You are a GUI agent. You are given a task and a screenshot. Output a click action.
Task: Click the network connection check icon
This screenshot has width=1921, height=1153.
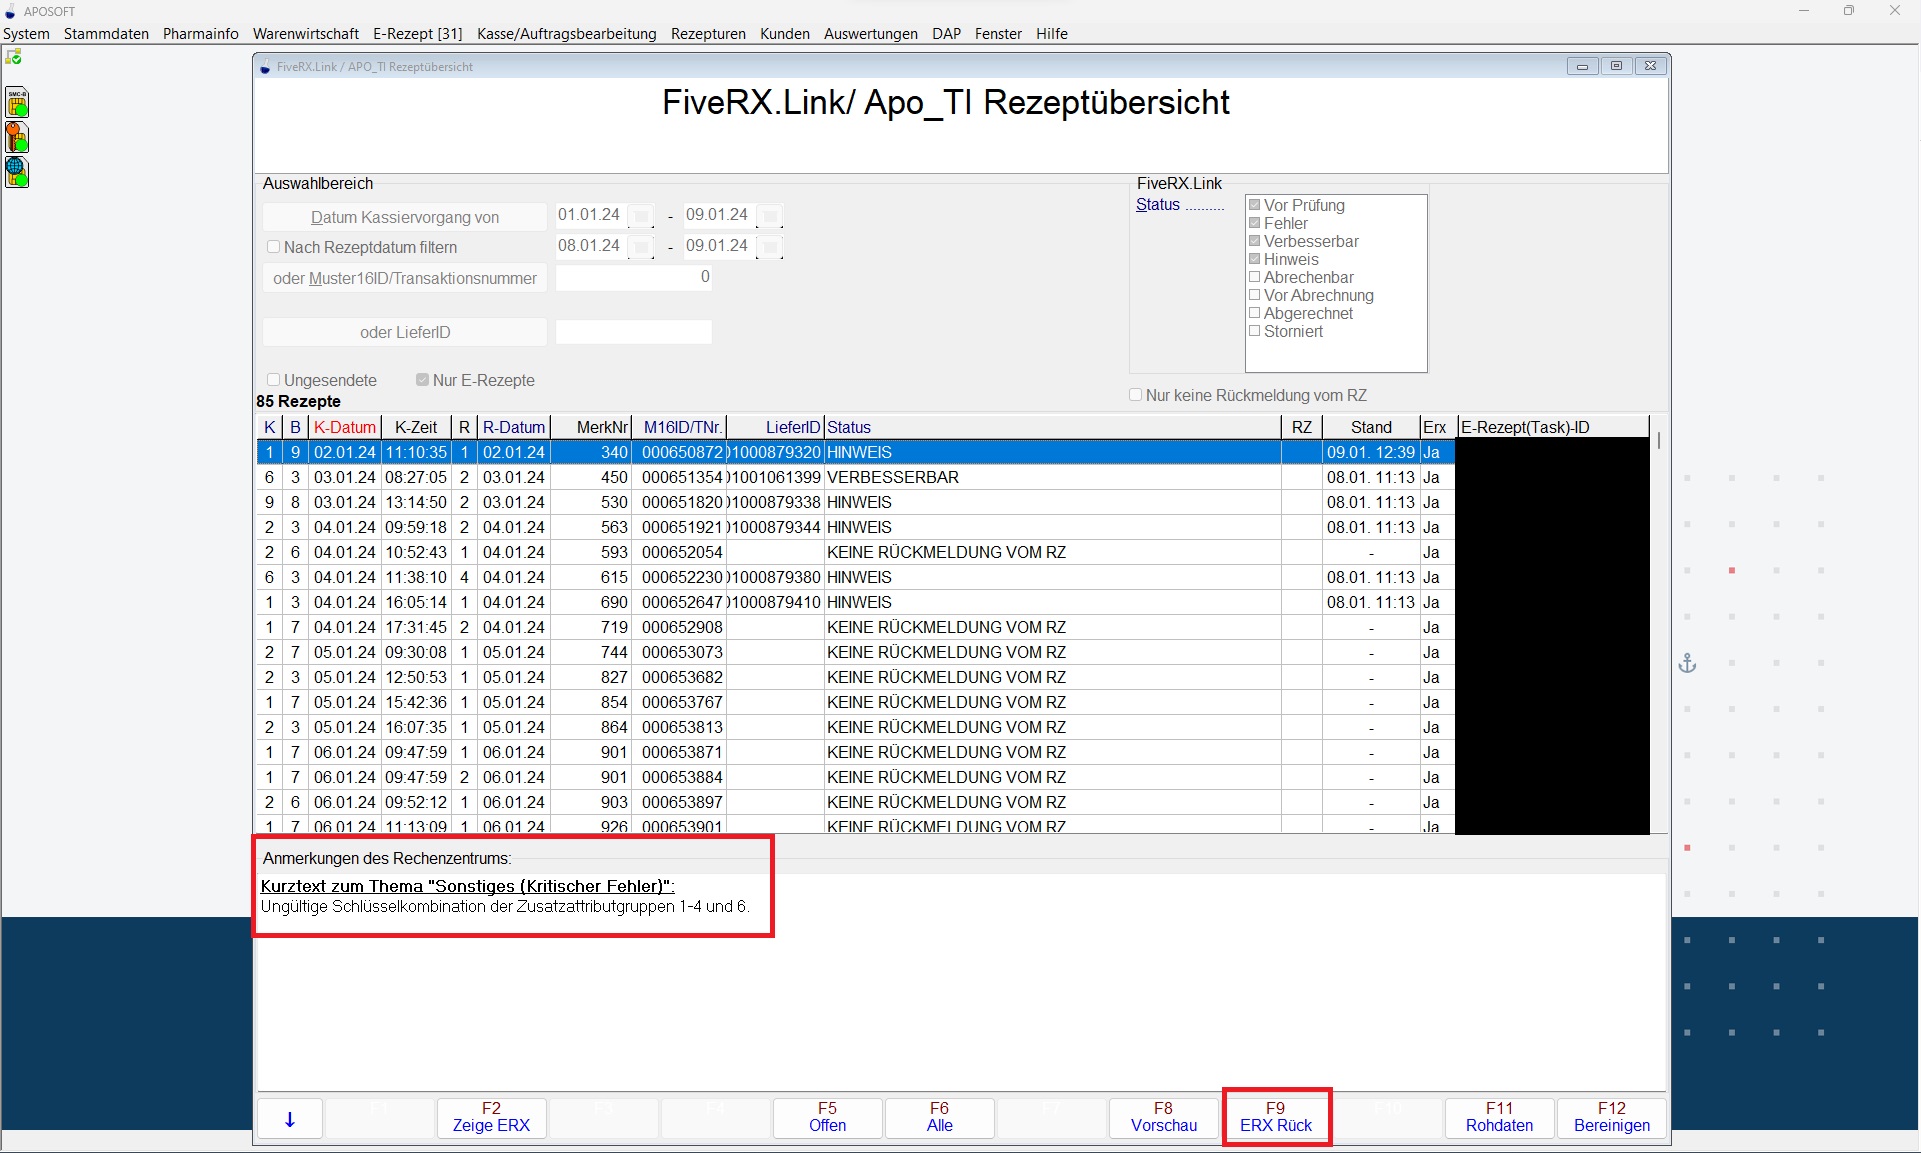[13, 57]
